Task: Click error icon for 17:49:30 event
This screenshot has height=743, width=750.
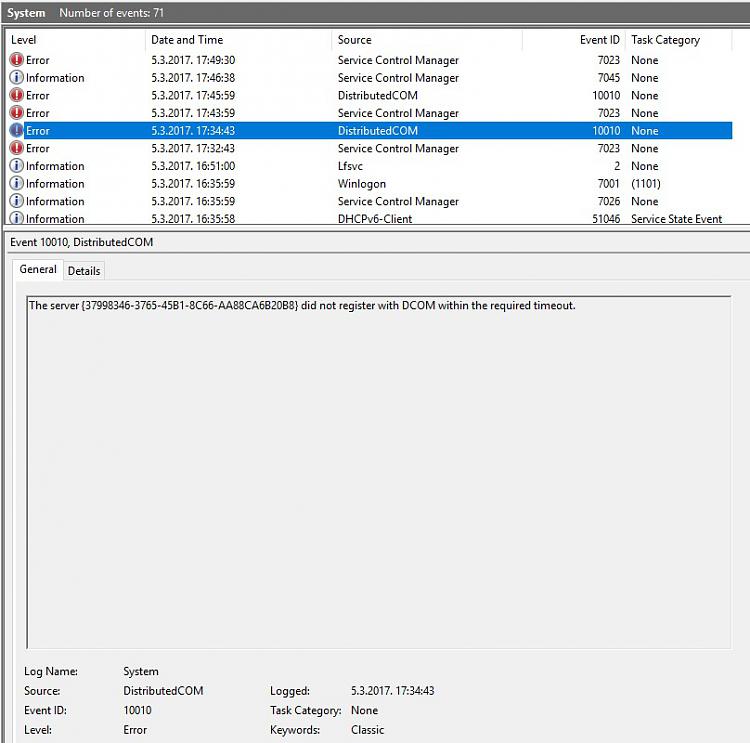Action: tap(16, 60)
